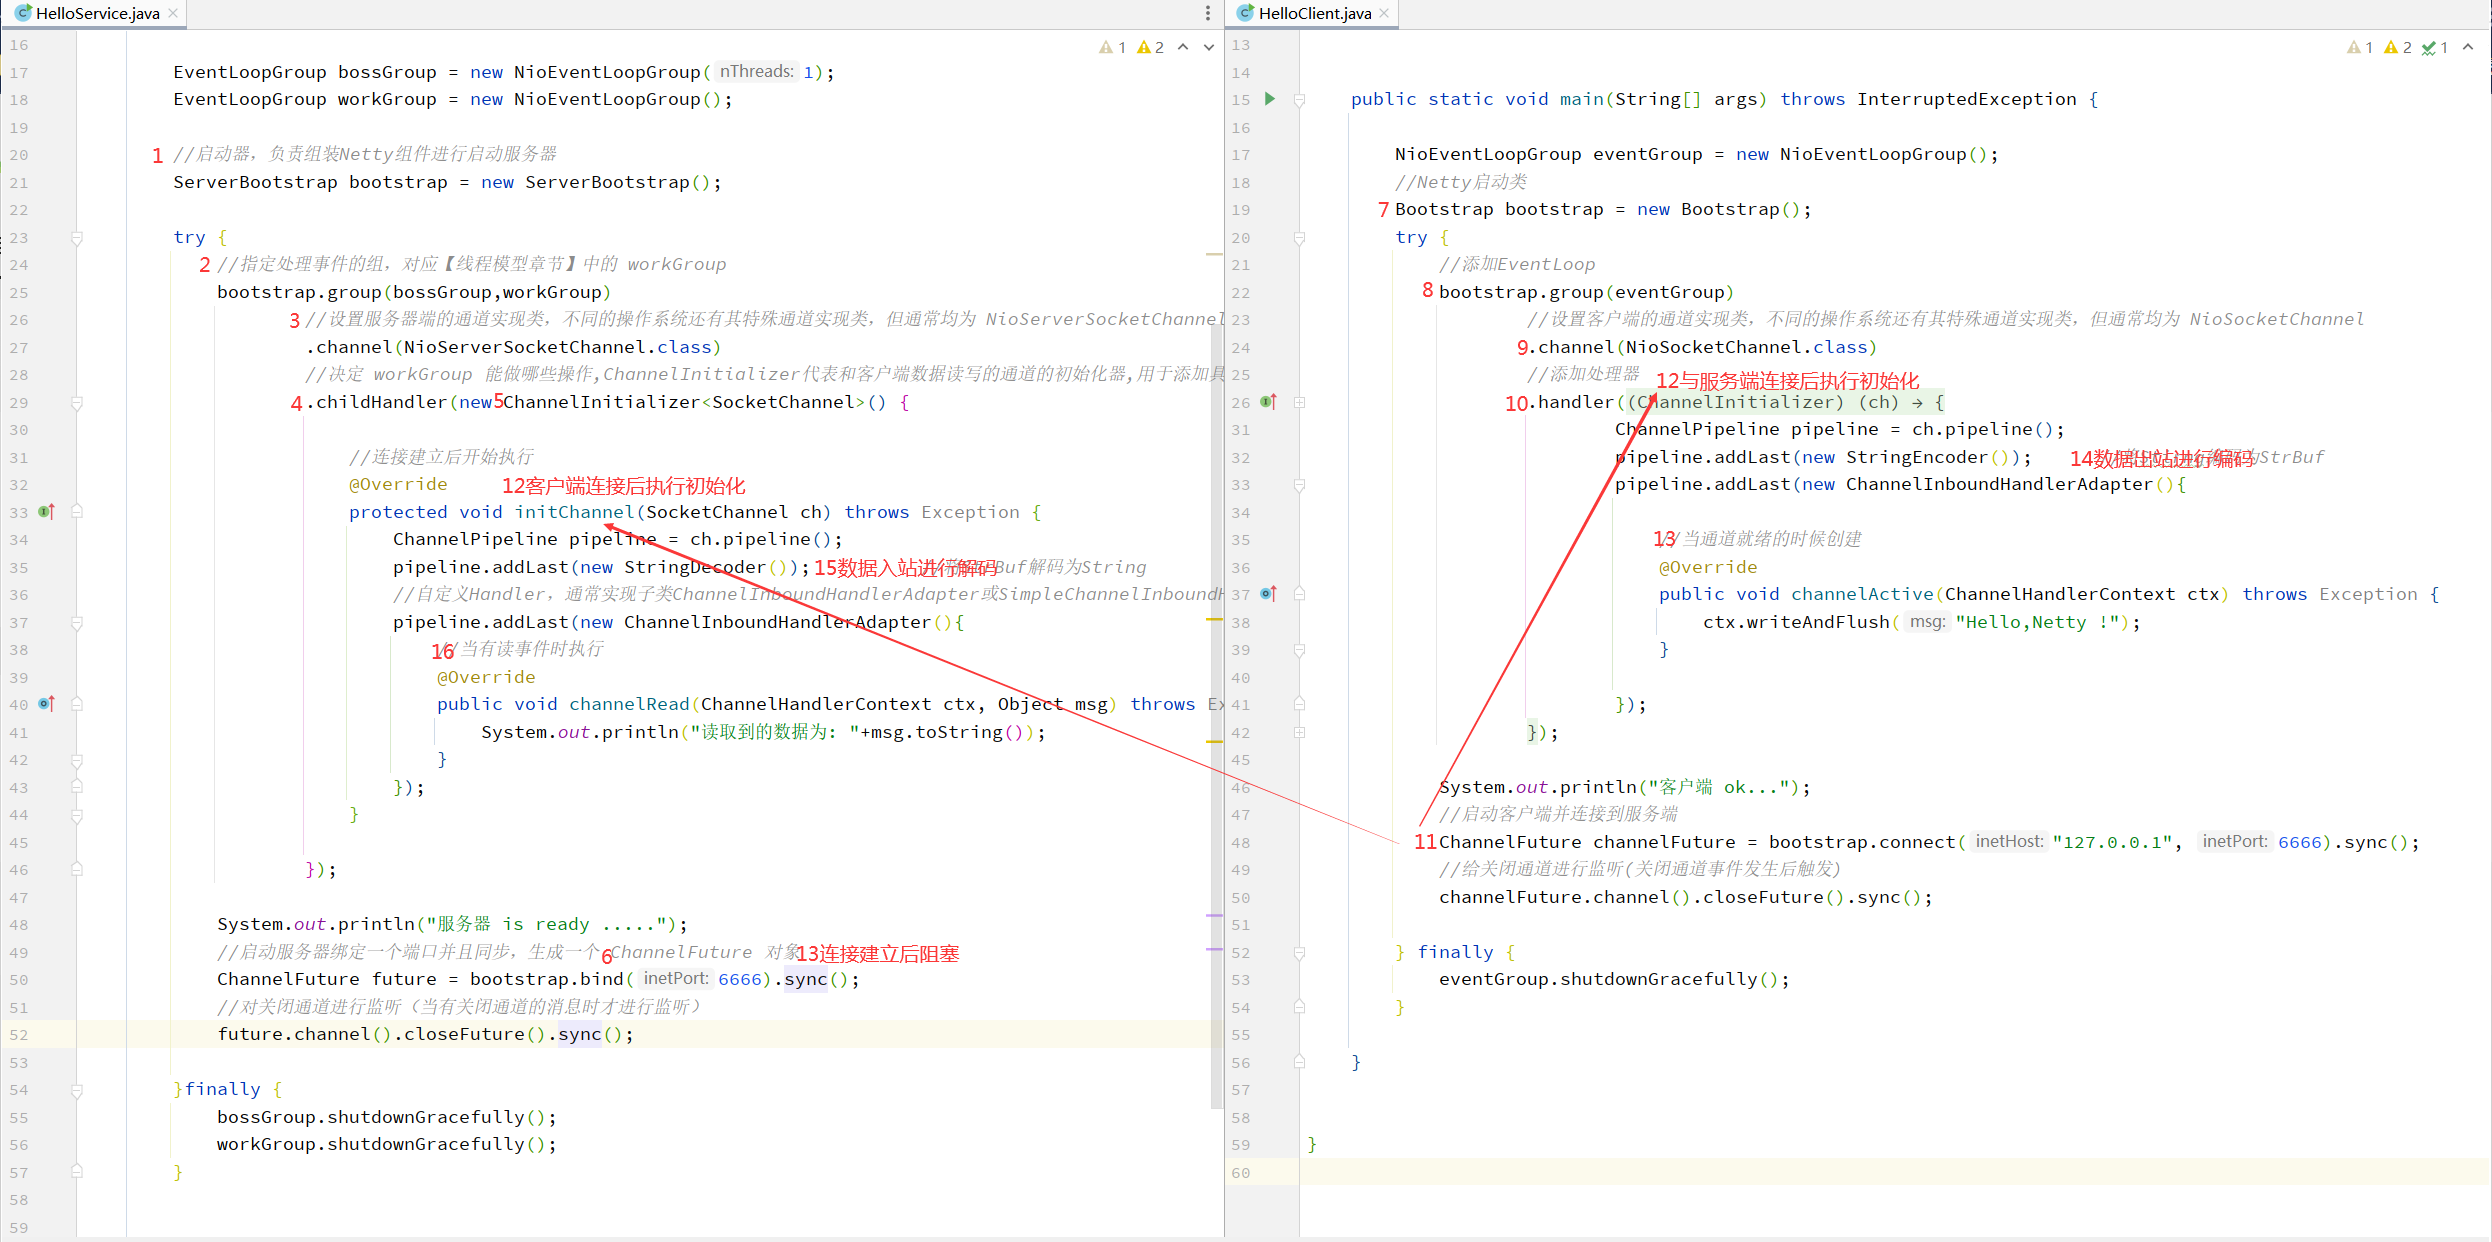Collapse finally block at HelloClient line 52
This screenshot has width=2492, height=1242.
[x=1300, y=953]
